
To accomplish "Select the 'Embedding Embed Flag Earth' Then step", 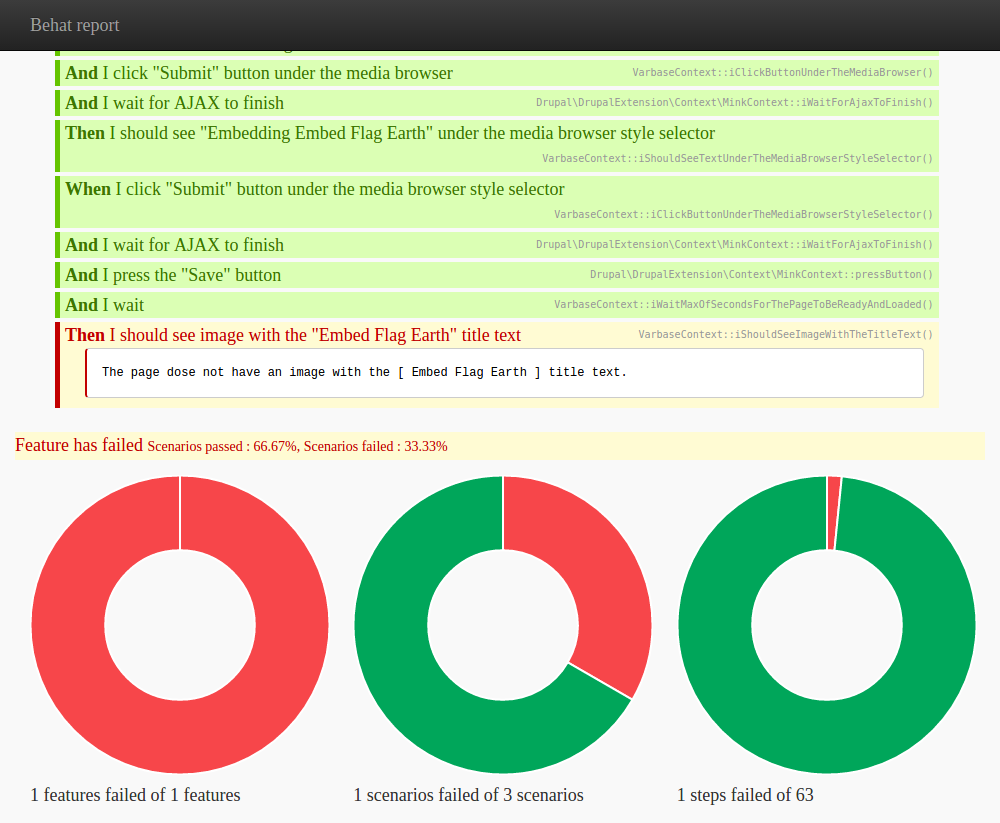I will point(497,145).
